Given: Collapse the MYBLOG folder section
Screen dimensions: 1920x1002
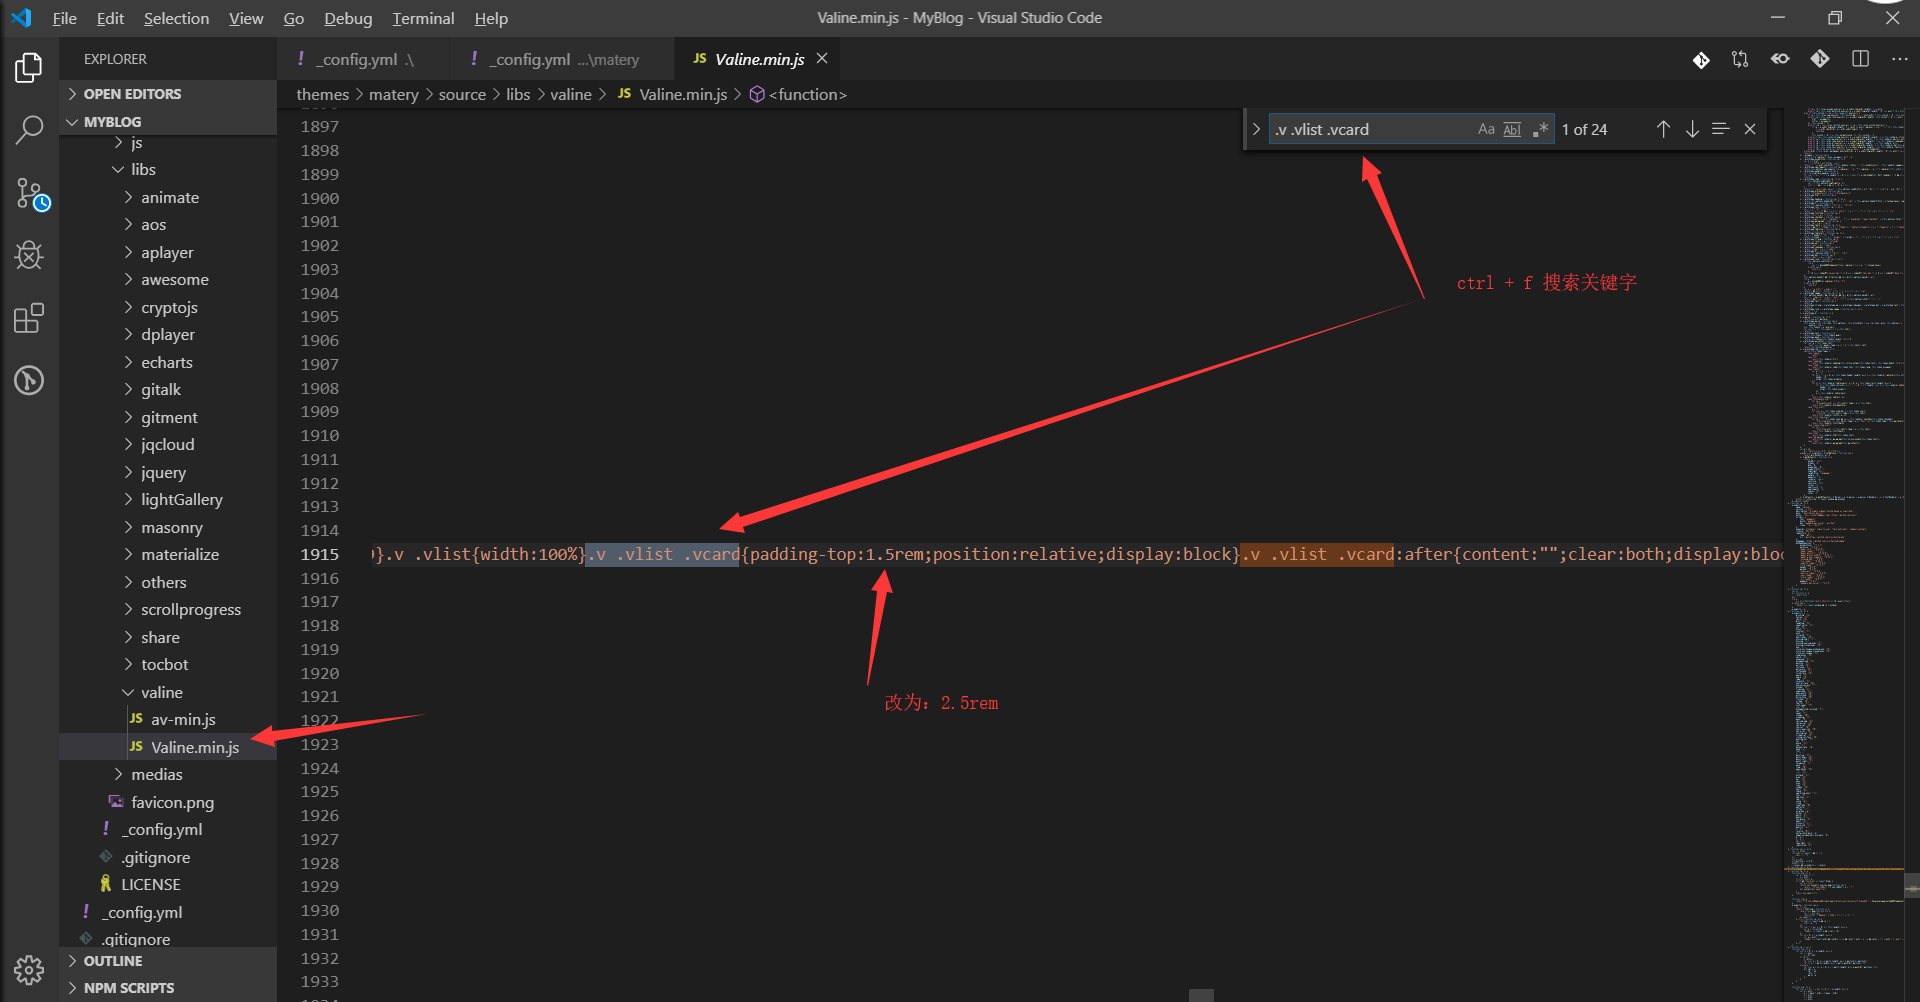Looking at the screenshot, I should pos(168,122).
